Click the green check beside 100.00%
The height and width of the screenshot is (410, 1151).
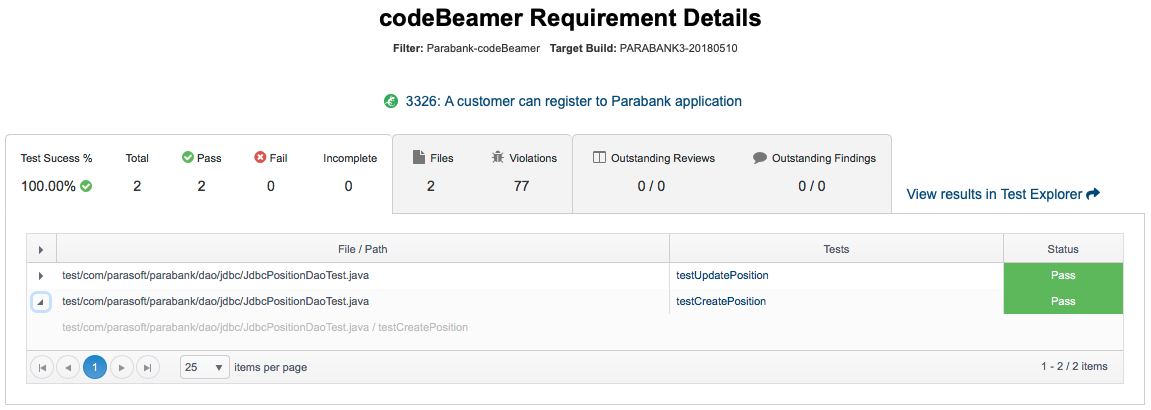87,186
